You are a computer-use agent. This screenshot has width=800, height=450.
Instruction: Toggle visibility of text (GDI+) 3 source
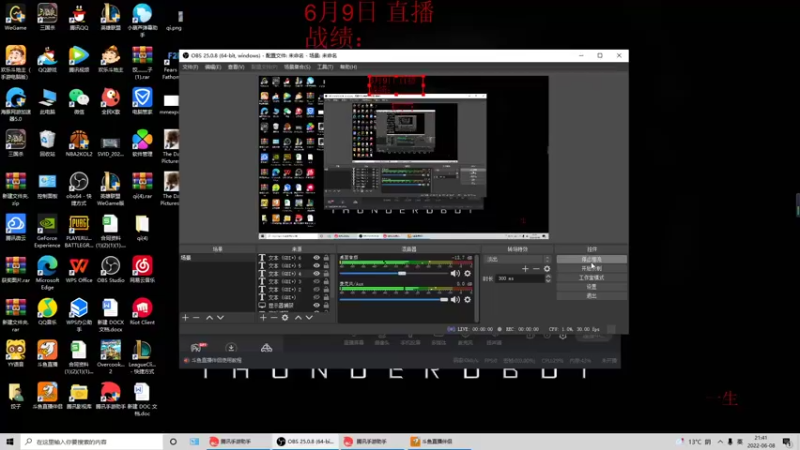[316, 281]
